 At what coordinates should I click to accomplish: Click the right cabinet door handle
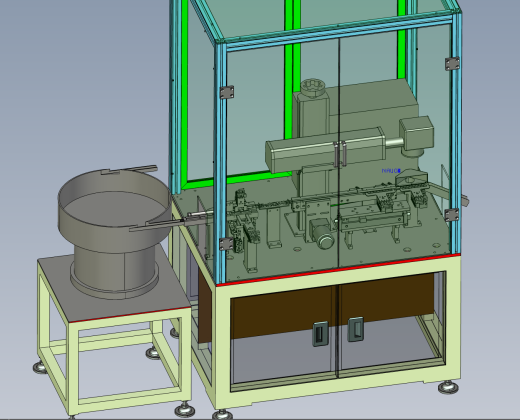[x=355, y=329]
